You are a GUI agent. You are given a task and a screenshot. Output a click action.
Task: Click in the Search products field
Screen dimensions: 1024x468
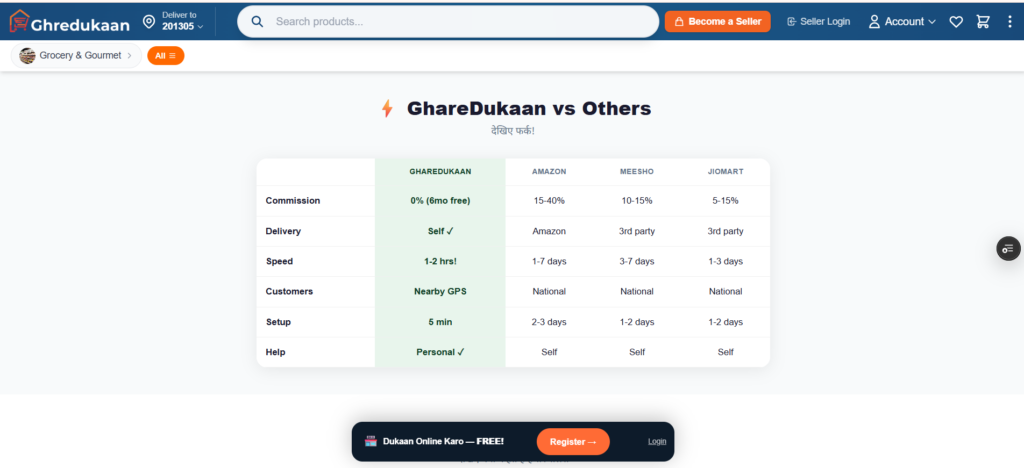pos(460,21)
